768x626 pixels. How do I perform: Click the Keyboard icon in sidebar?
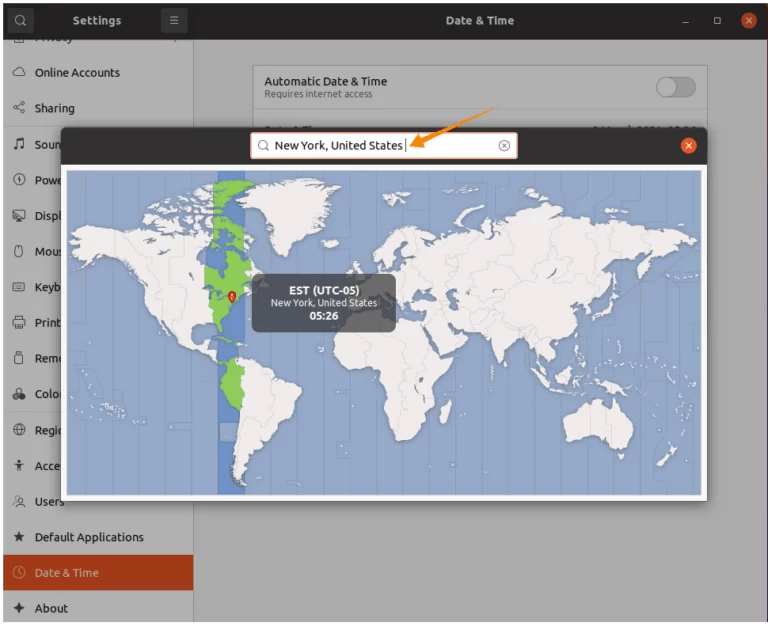(x=19, y=287)
